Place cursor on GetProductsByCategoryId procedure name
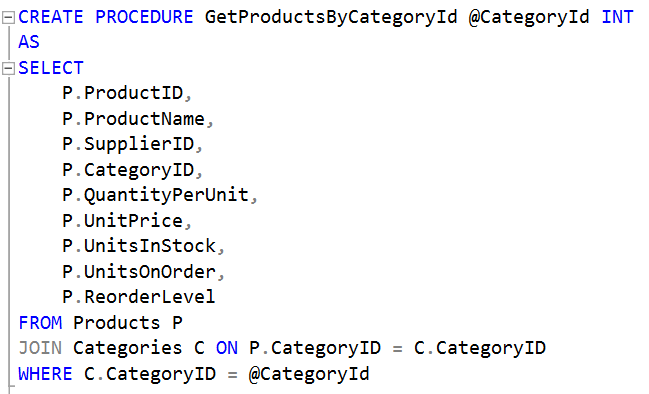This screenshot has height=394, width=649. point(331,17)
